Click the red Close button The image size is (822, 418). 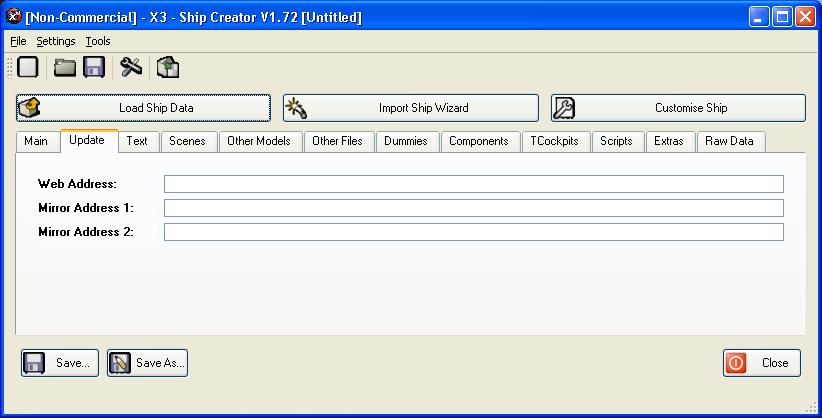[762, 363]
